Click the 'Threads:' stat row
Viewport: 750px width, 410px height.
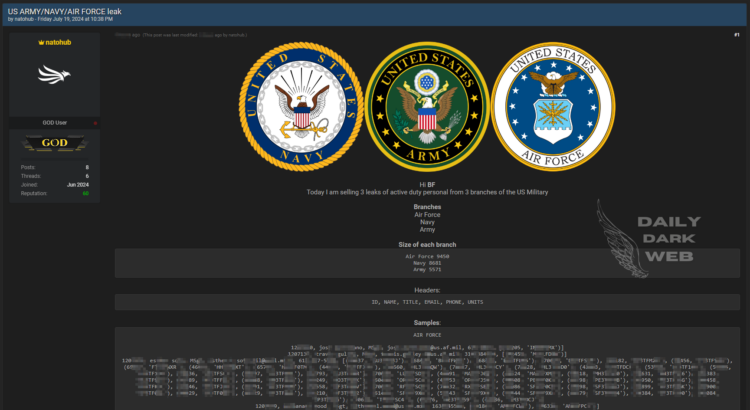[x=55, y=176]
